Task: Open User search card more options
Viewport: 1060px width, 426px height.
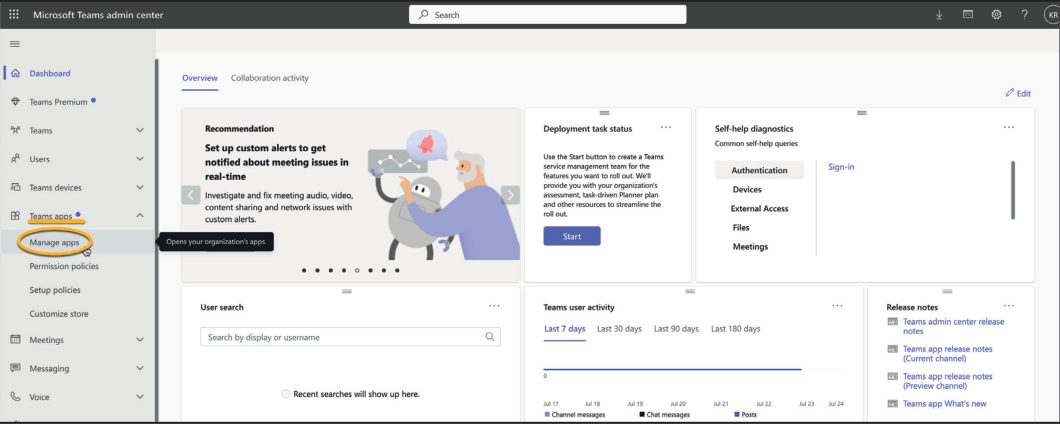Action: (x=494, y=306)
